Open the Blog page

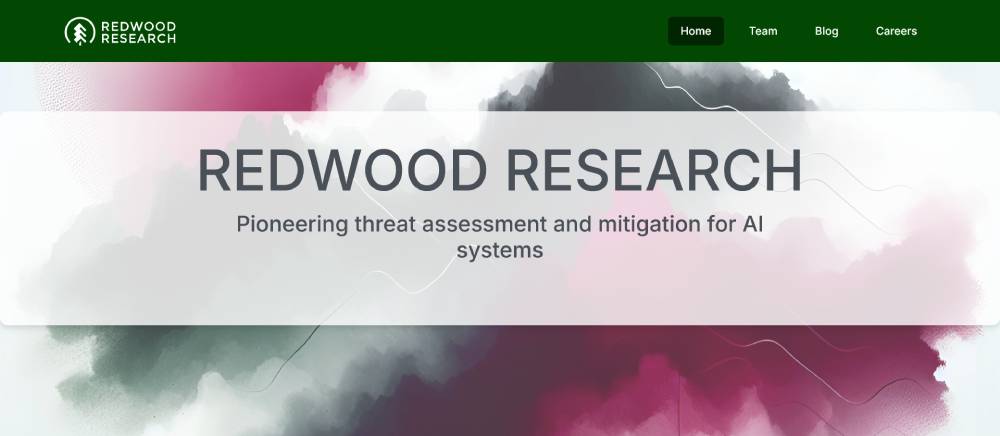(826, 31)
